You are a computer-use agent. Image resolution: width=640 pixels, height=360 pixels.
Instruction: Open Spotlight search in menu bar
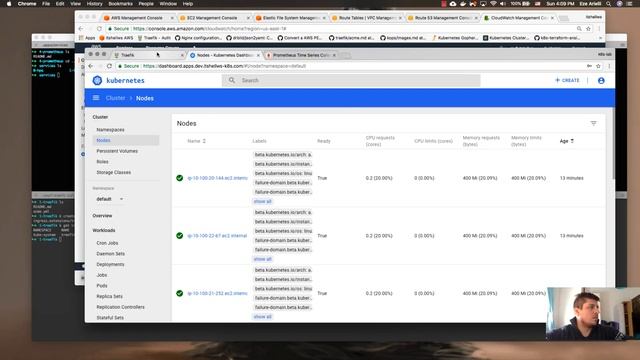tap(609, 4)
